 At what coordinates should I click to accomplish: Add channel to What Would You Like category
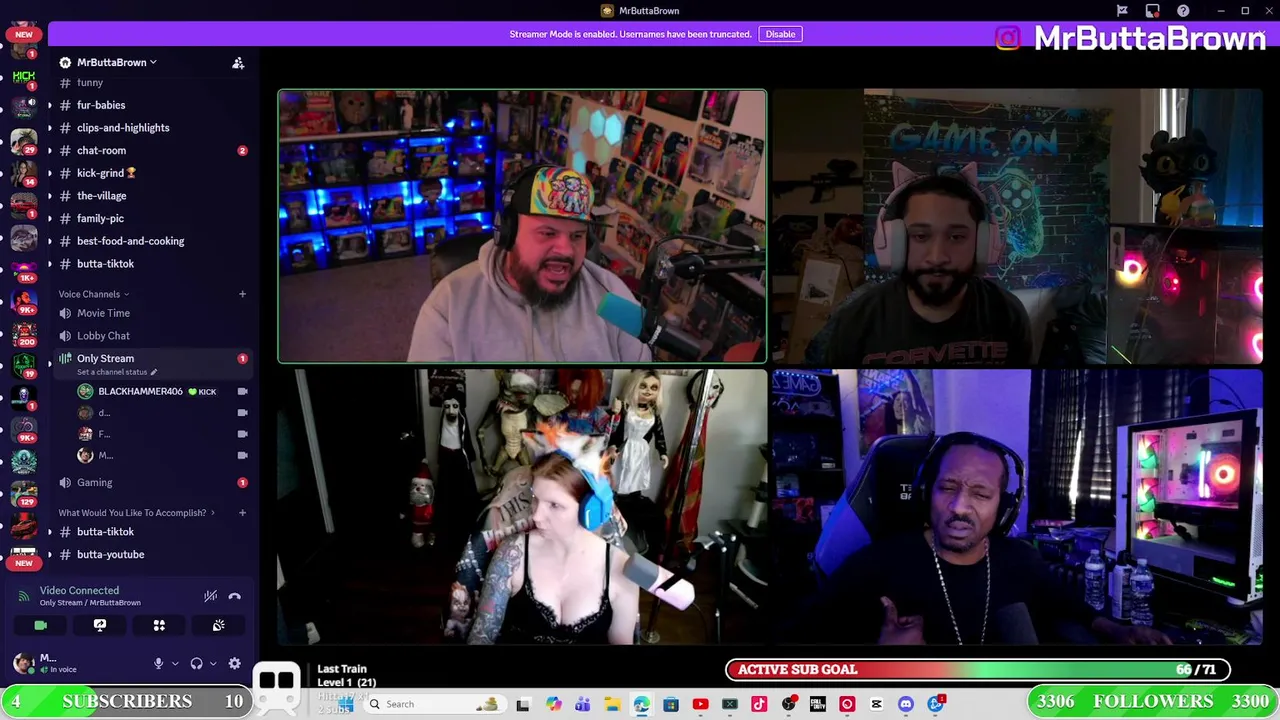click(x=242, y=513)
